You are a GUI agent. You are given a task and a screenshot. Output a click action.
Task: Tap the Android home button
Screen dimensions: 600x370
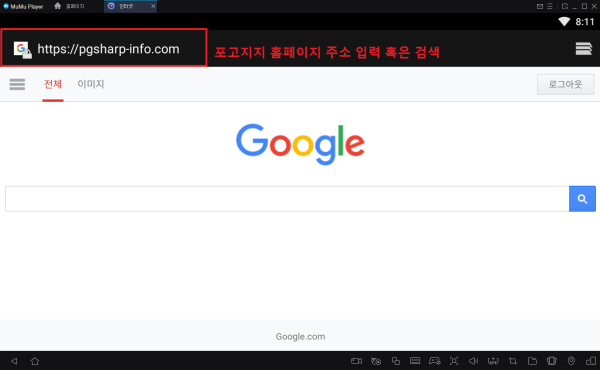pos(35,361)
